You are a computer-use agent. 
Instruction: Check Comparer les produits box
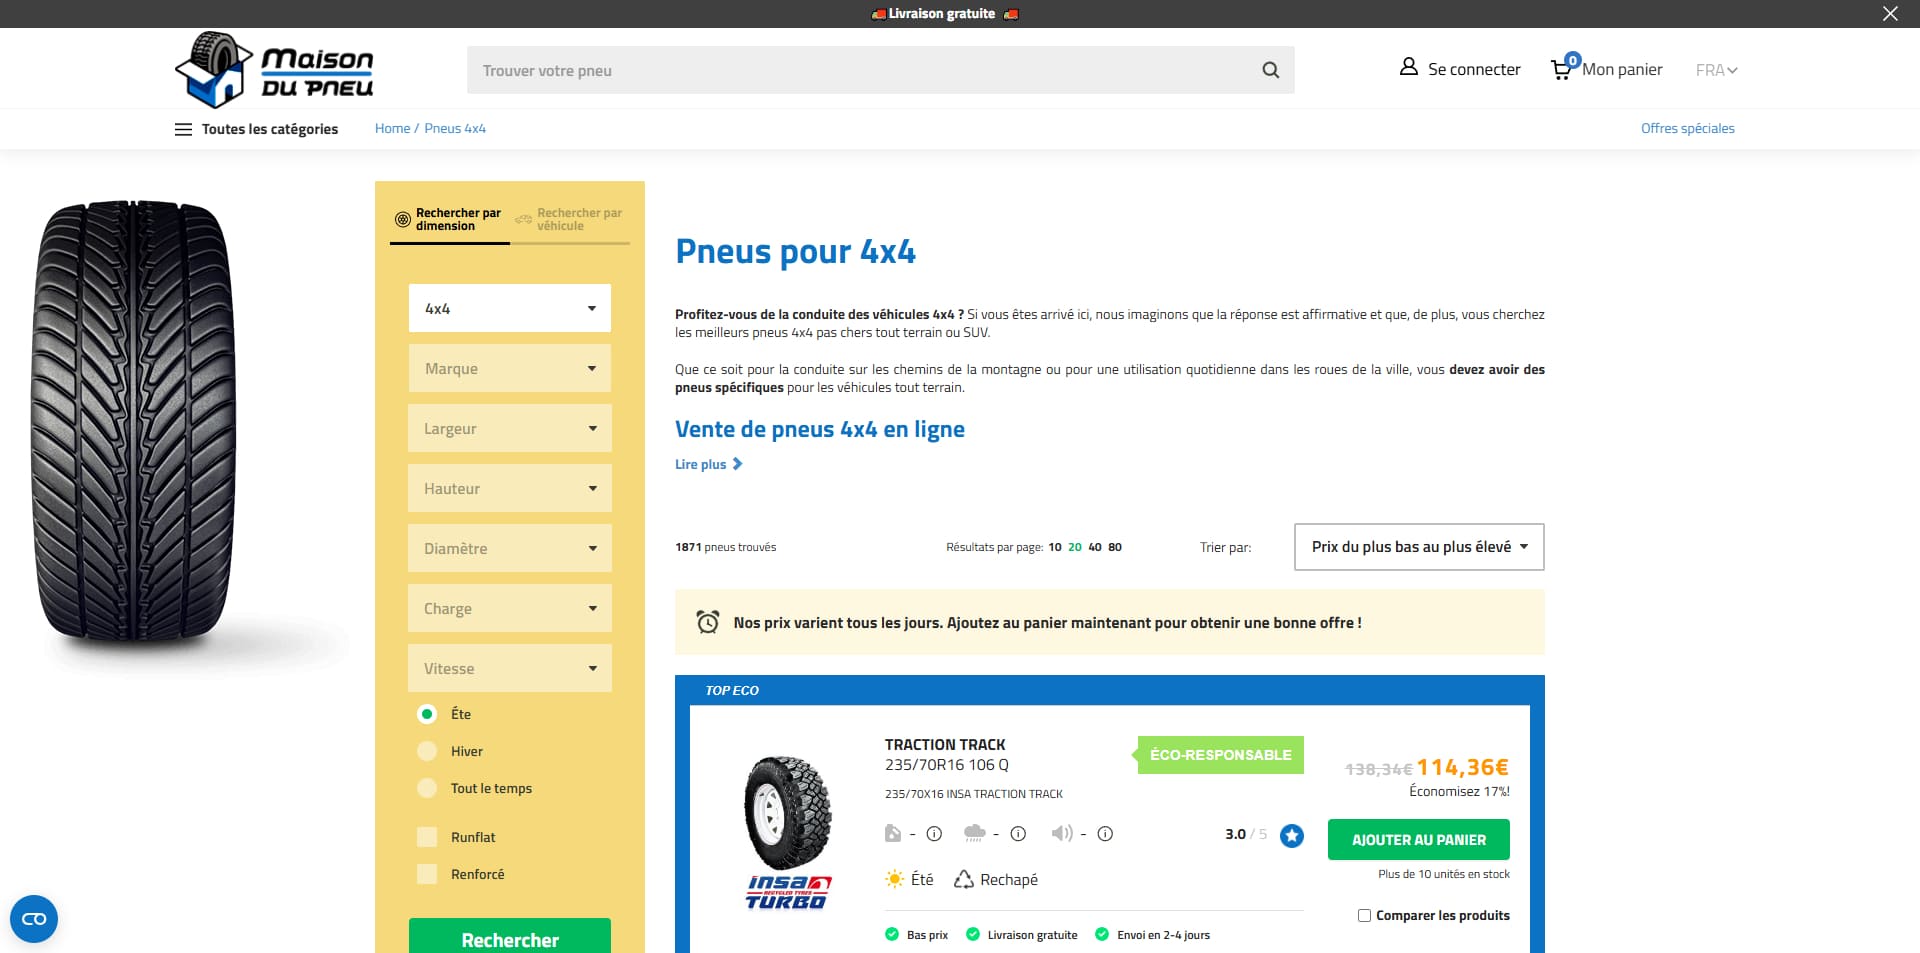1364,915
